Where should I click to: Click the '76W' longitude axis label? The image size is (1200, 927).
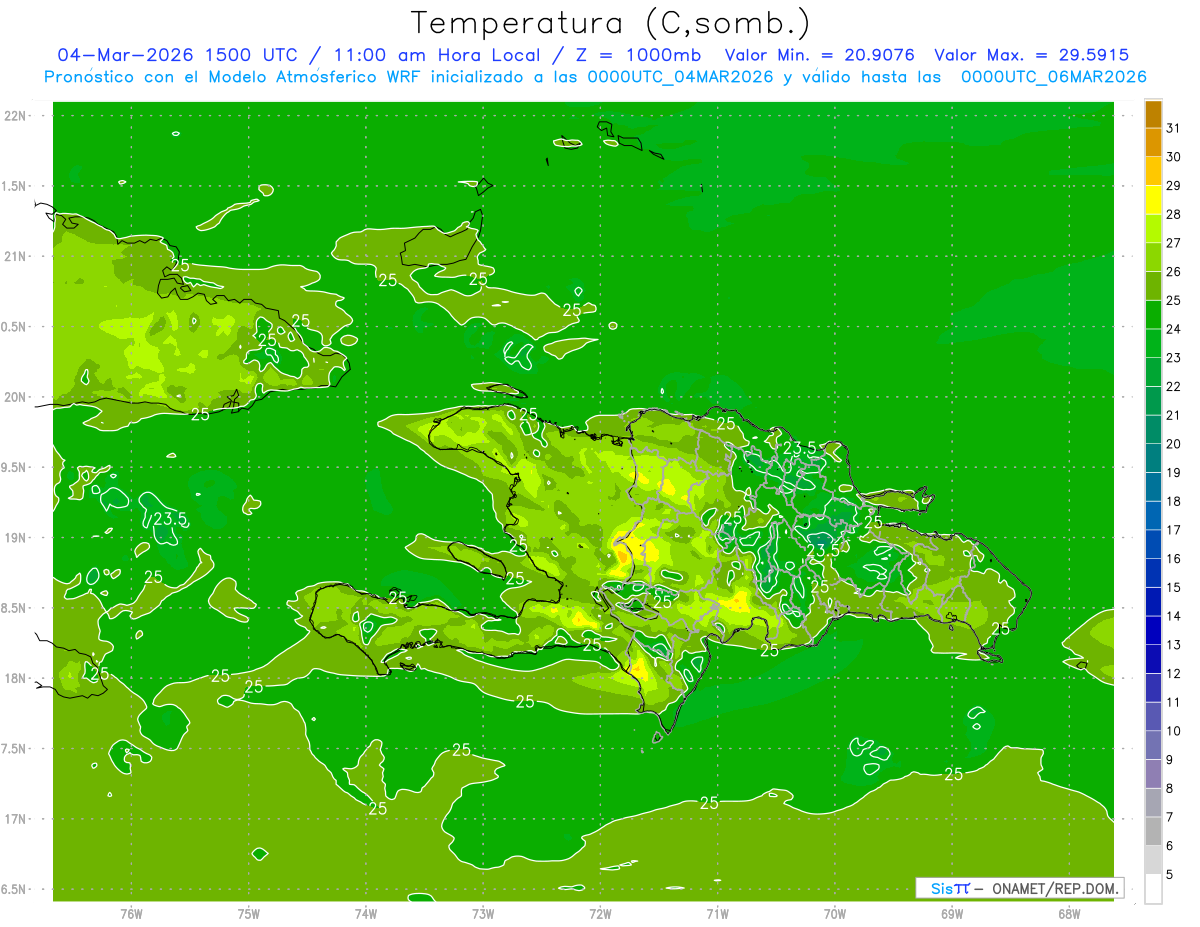click(131, 914)
